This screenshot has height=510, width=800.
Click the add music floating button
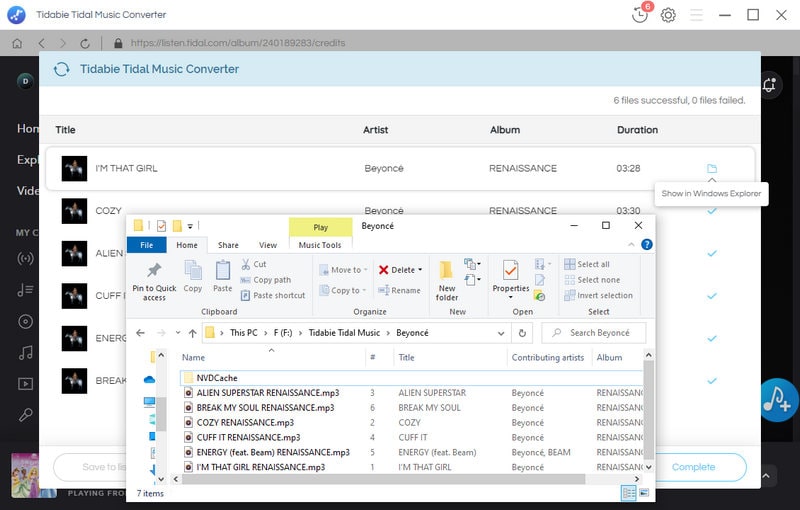778,400
